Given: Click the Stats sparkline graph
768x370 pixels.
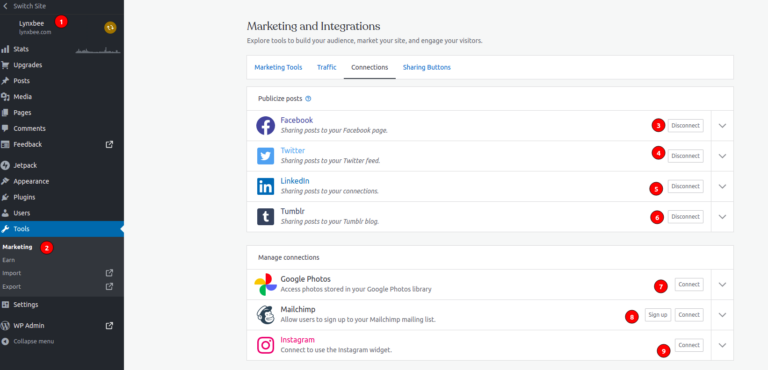Looking at the screenshot, I should tap(98, 50).
